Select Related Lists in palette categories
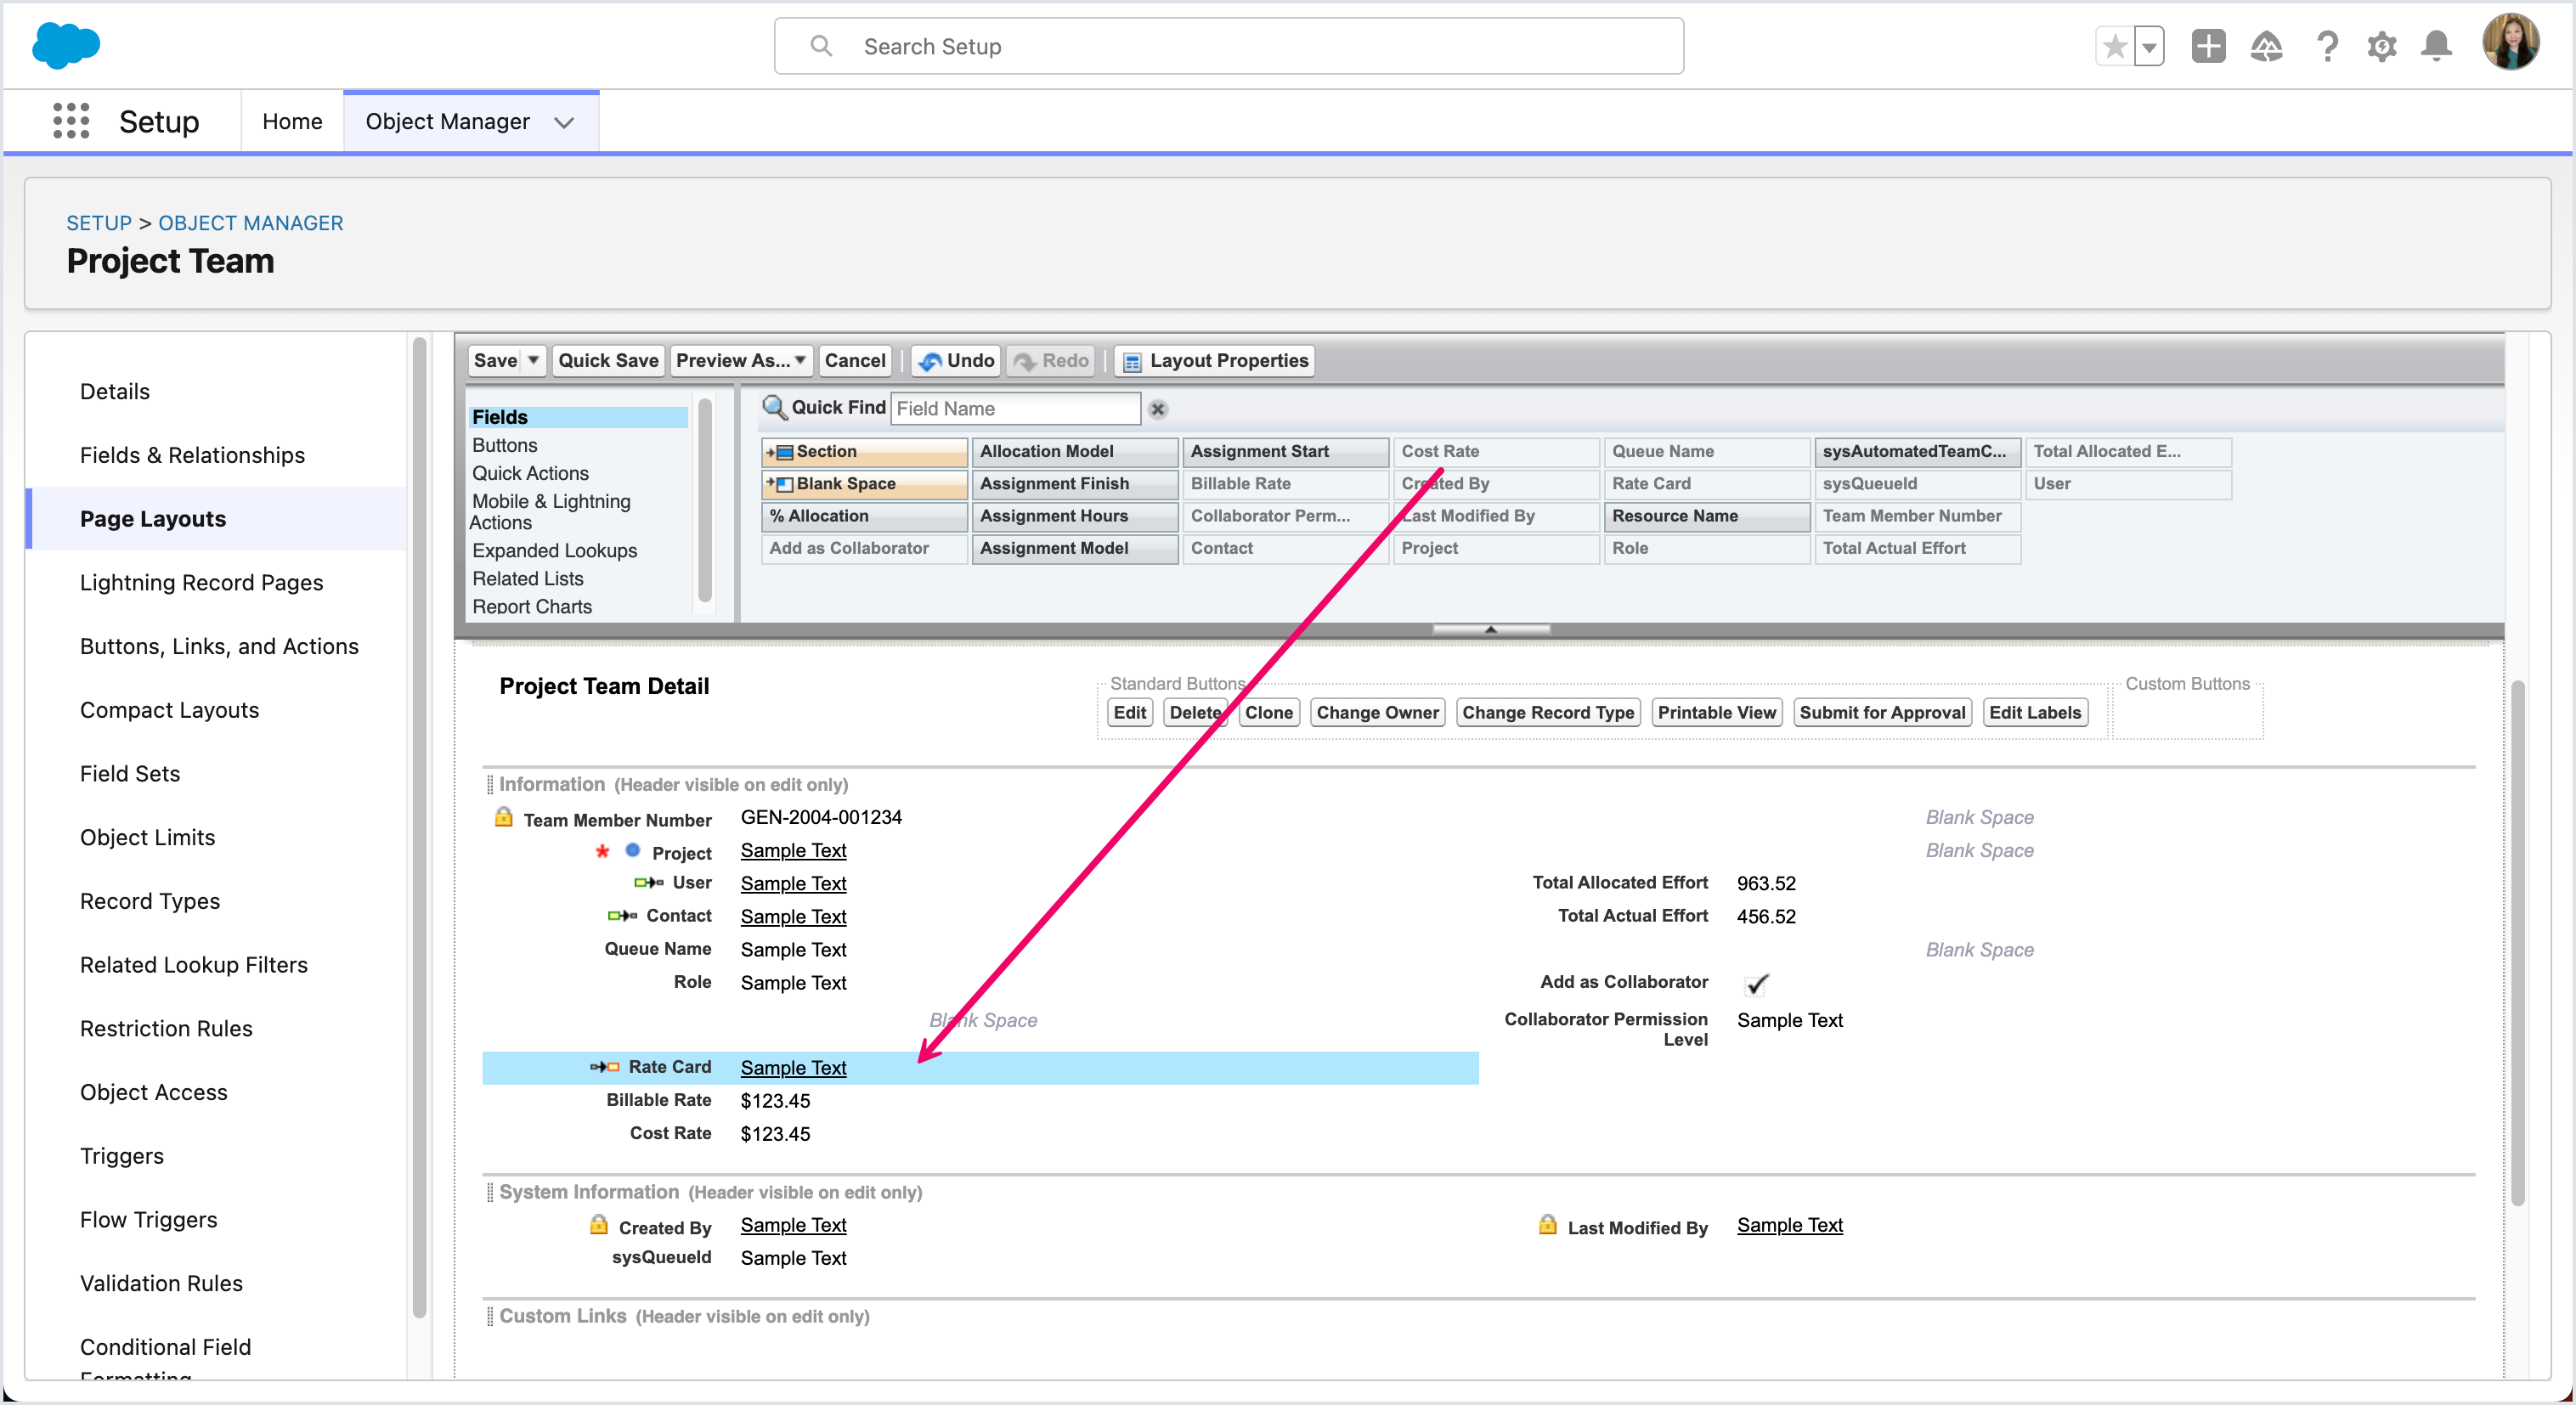Screen dimensions: 2576x1405 click(527, 578)
